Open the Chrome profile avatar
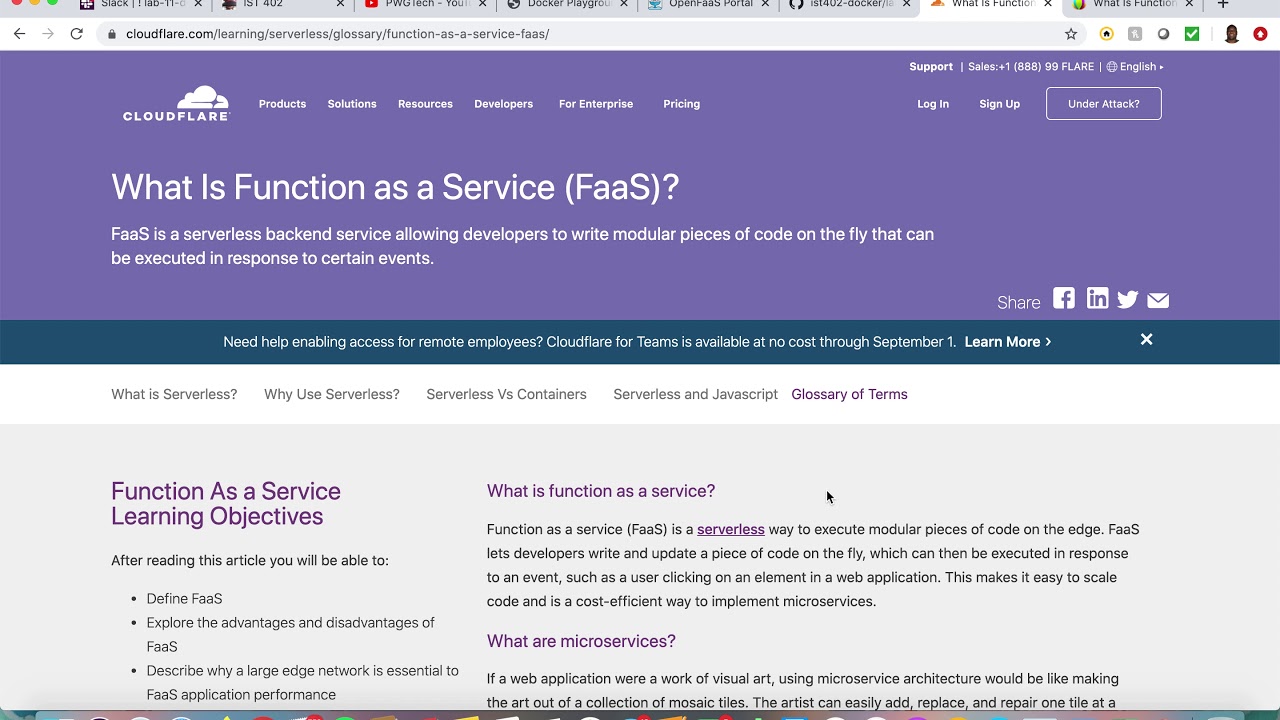Image resolution: width=1280 pixels, height=720 pixels. tap(1232, 34)
